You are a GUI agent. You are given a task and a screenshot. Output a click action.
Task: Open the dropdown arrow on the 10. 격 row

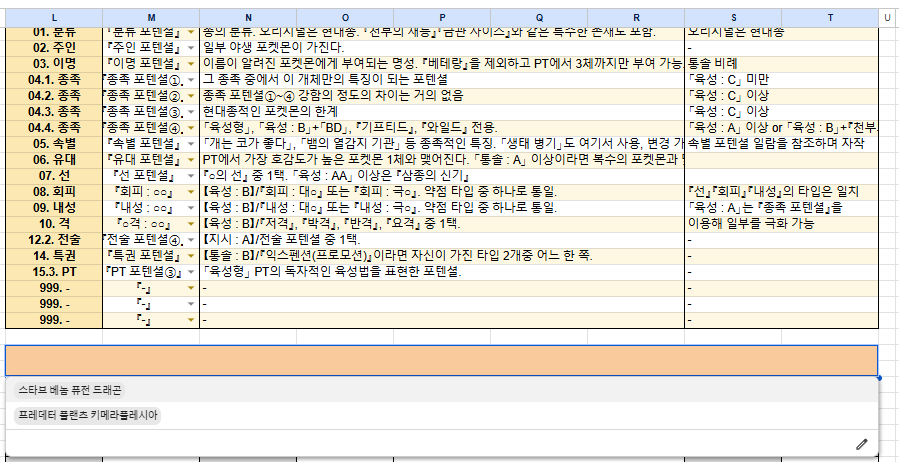coord(191,224)
